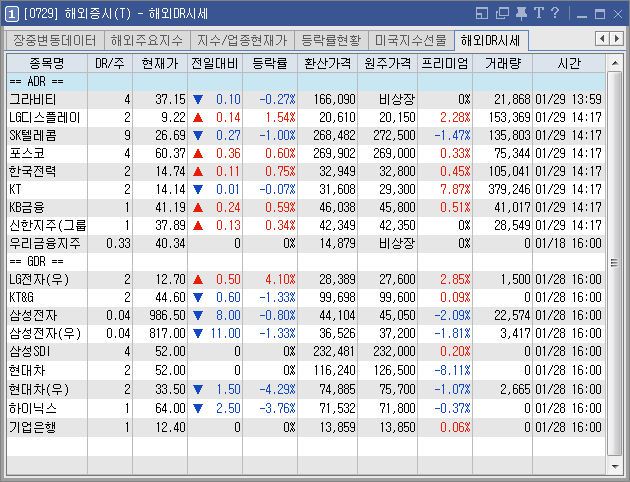Click the DR/주 column header
The image size is (630, 482).
(x=110, y=63)
